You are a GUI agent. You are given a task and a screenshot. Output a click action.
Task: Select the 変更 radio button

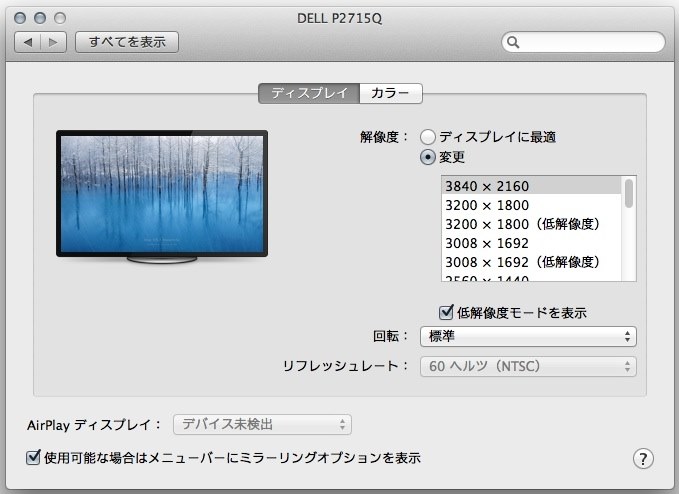tap(427, 157)
